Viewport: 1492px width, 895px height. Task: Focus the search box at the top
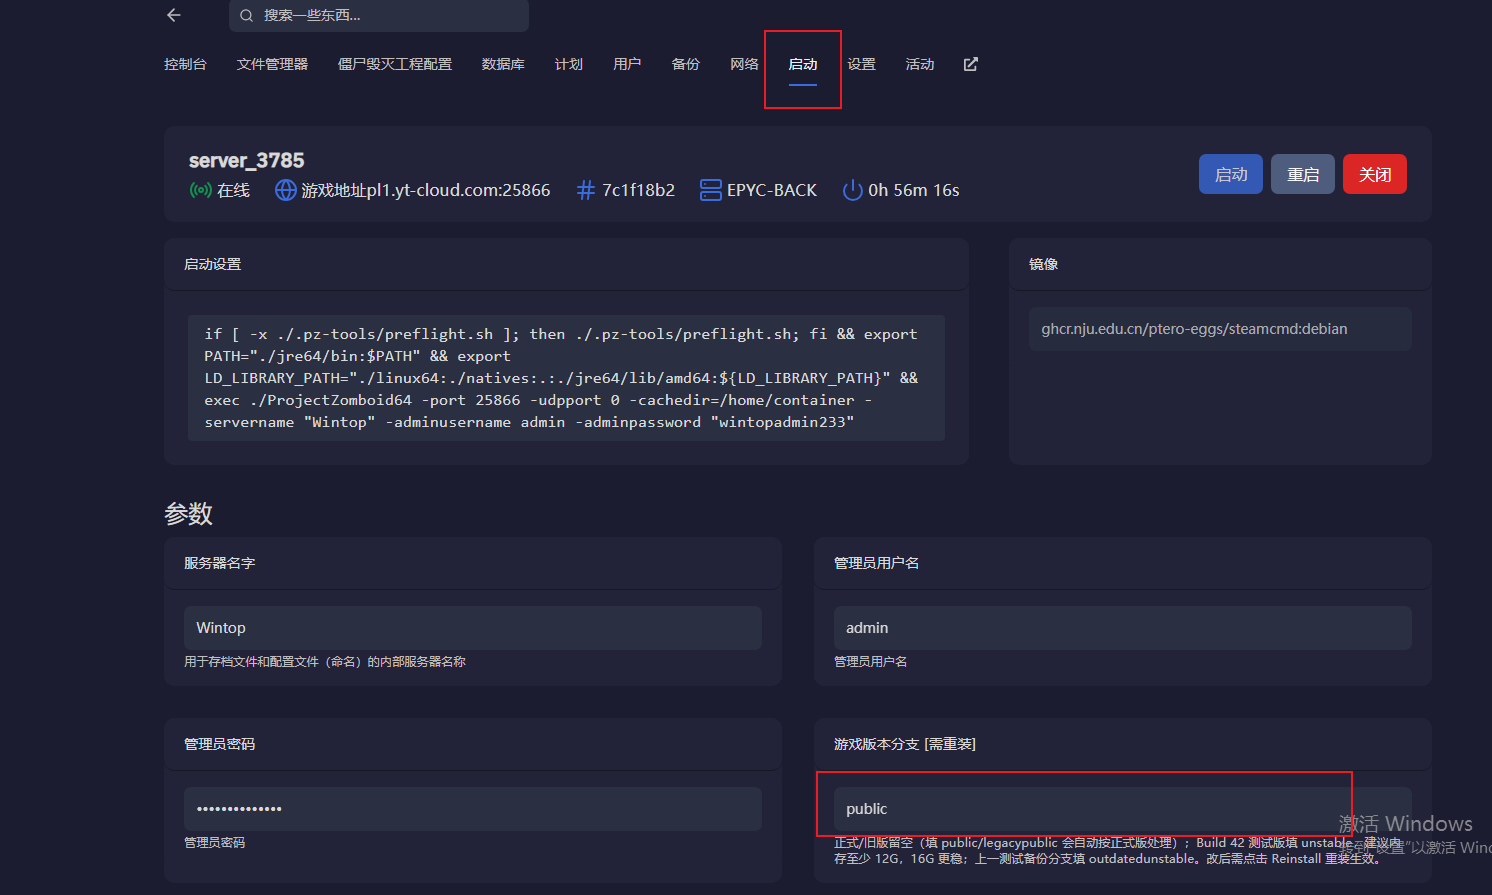click(x=379, y=15)
